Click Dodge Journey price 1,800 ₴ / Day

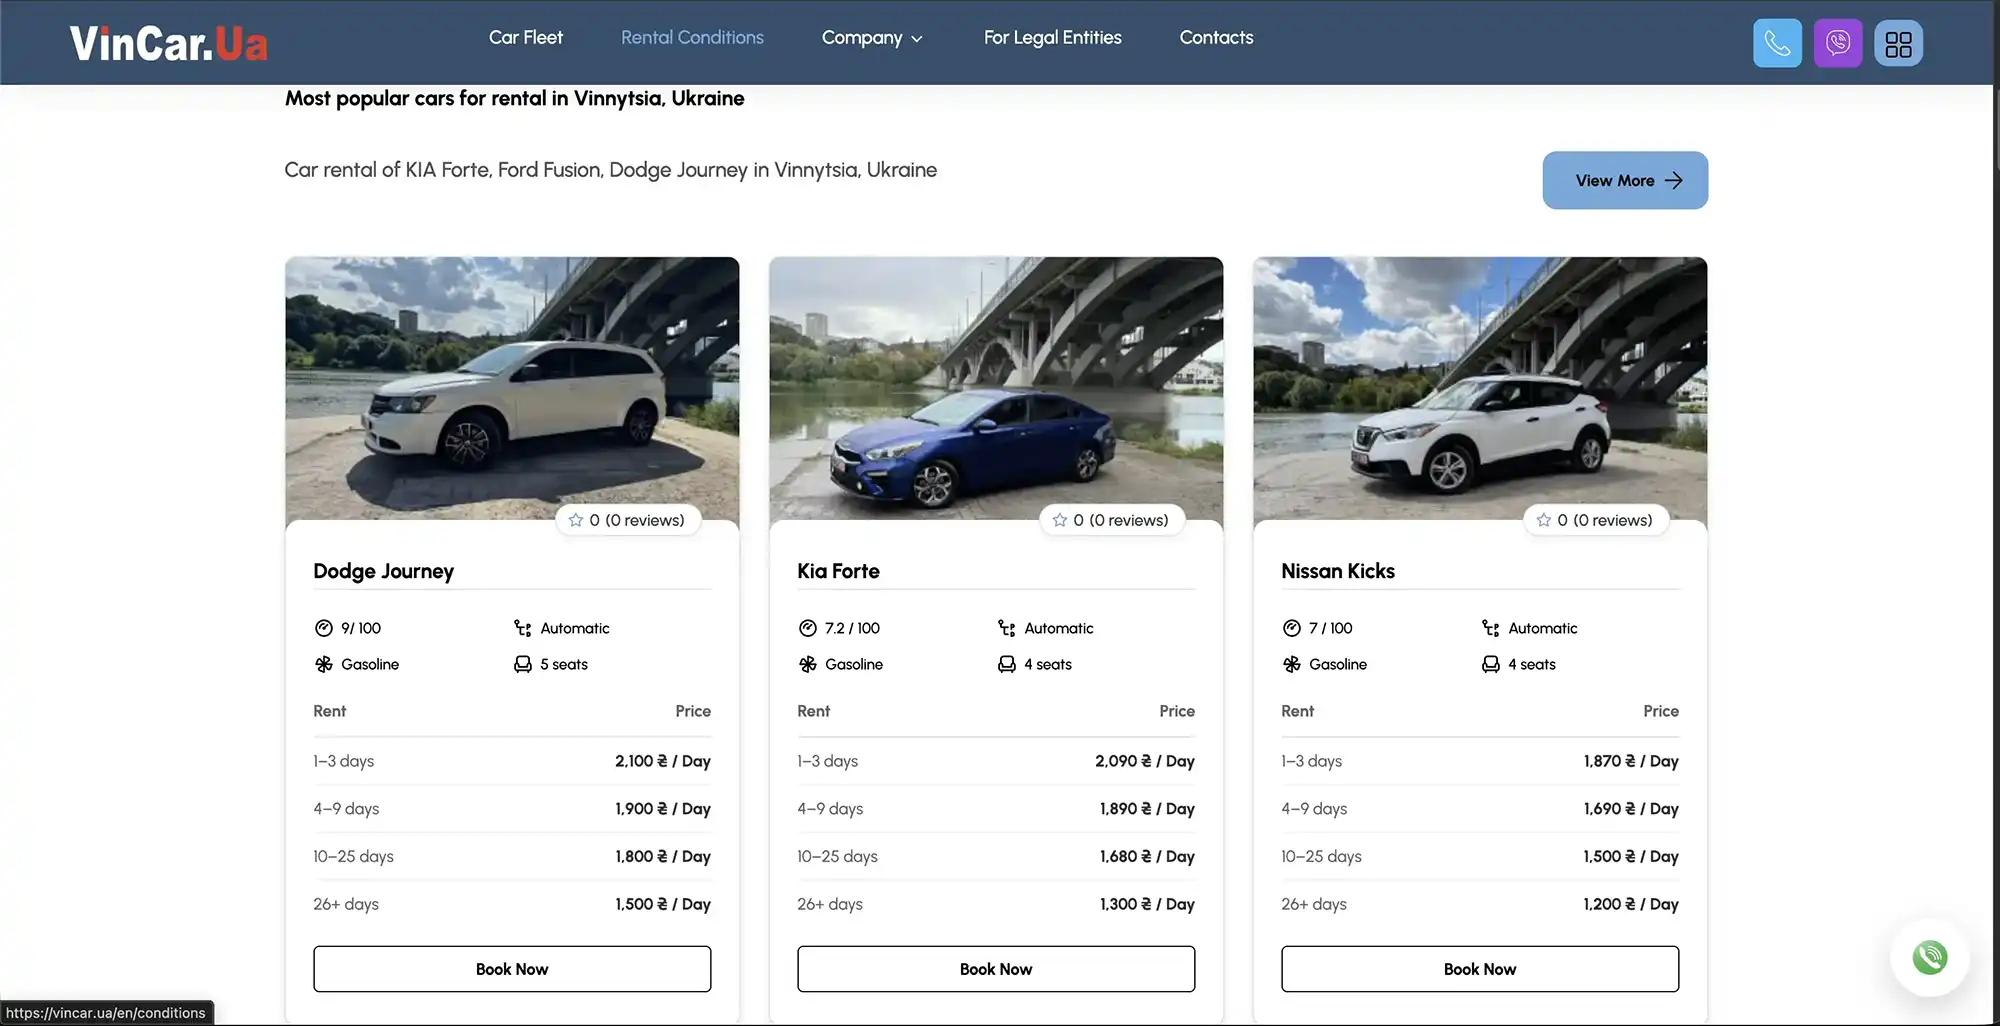pyautogui.click(x=663, y=856)
